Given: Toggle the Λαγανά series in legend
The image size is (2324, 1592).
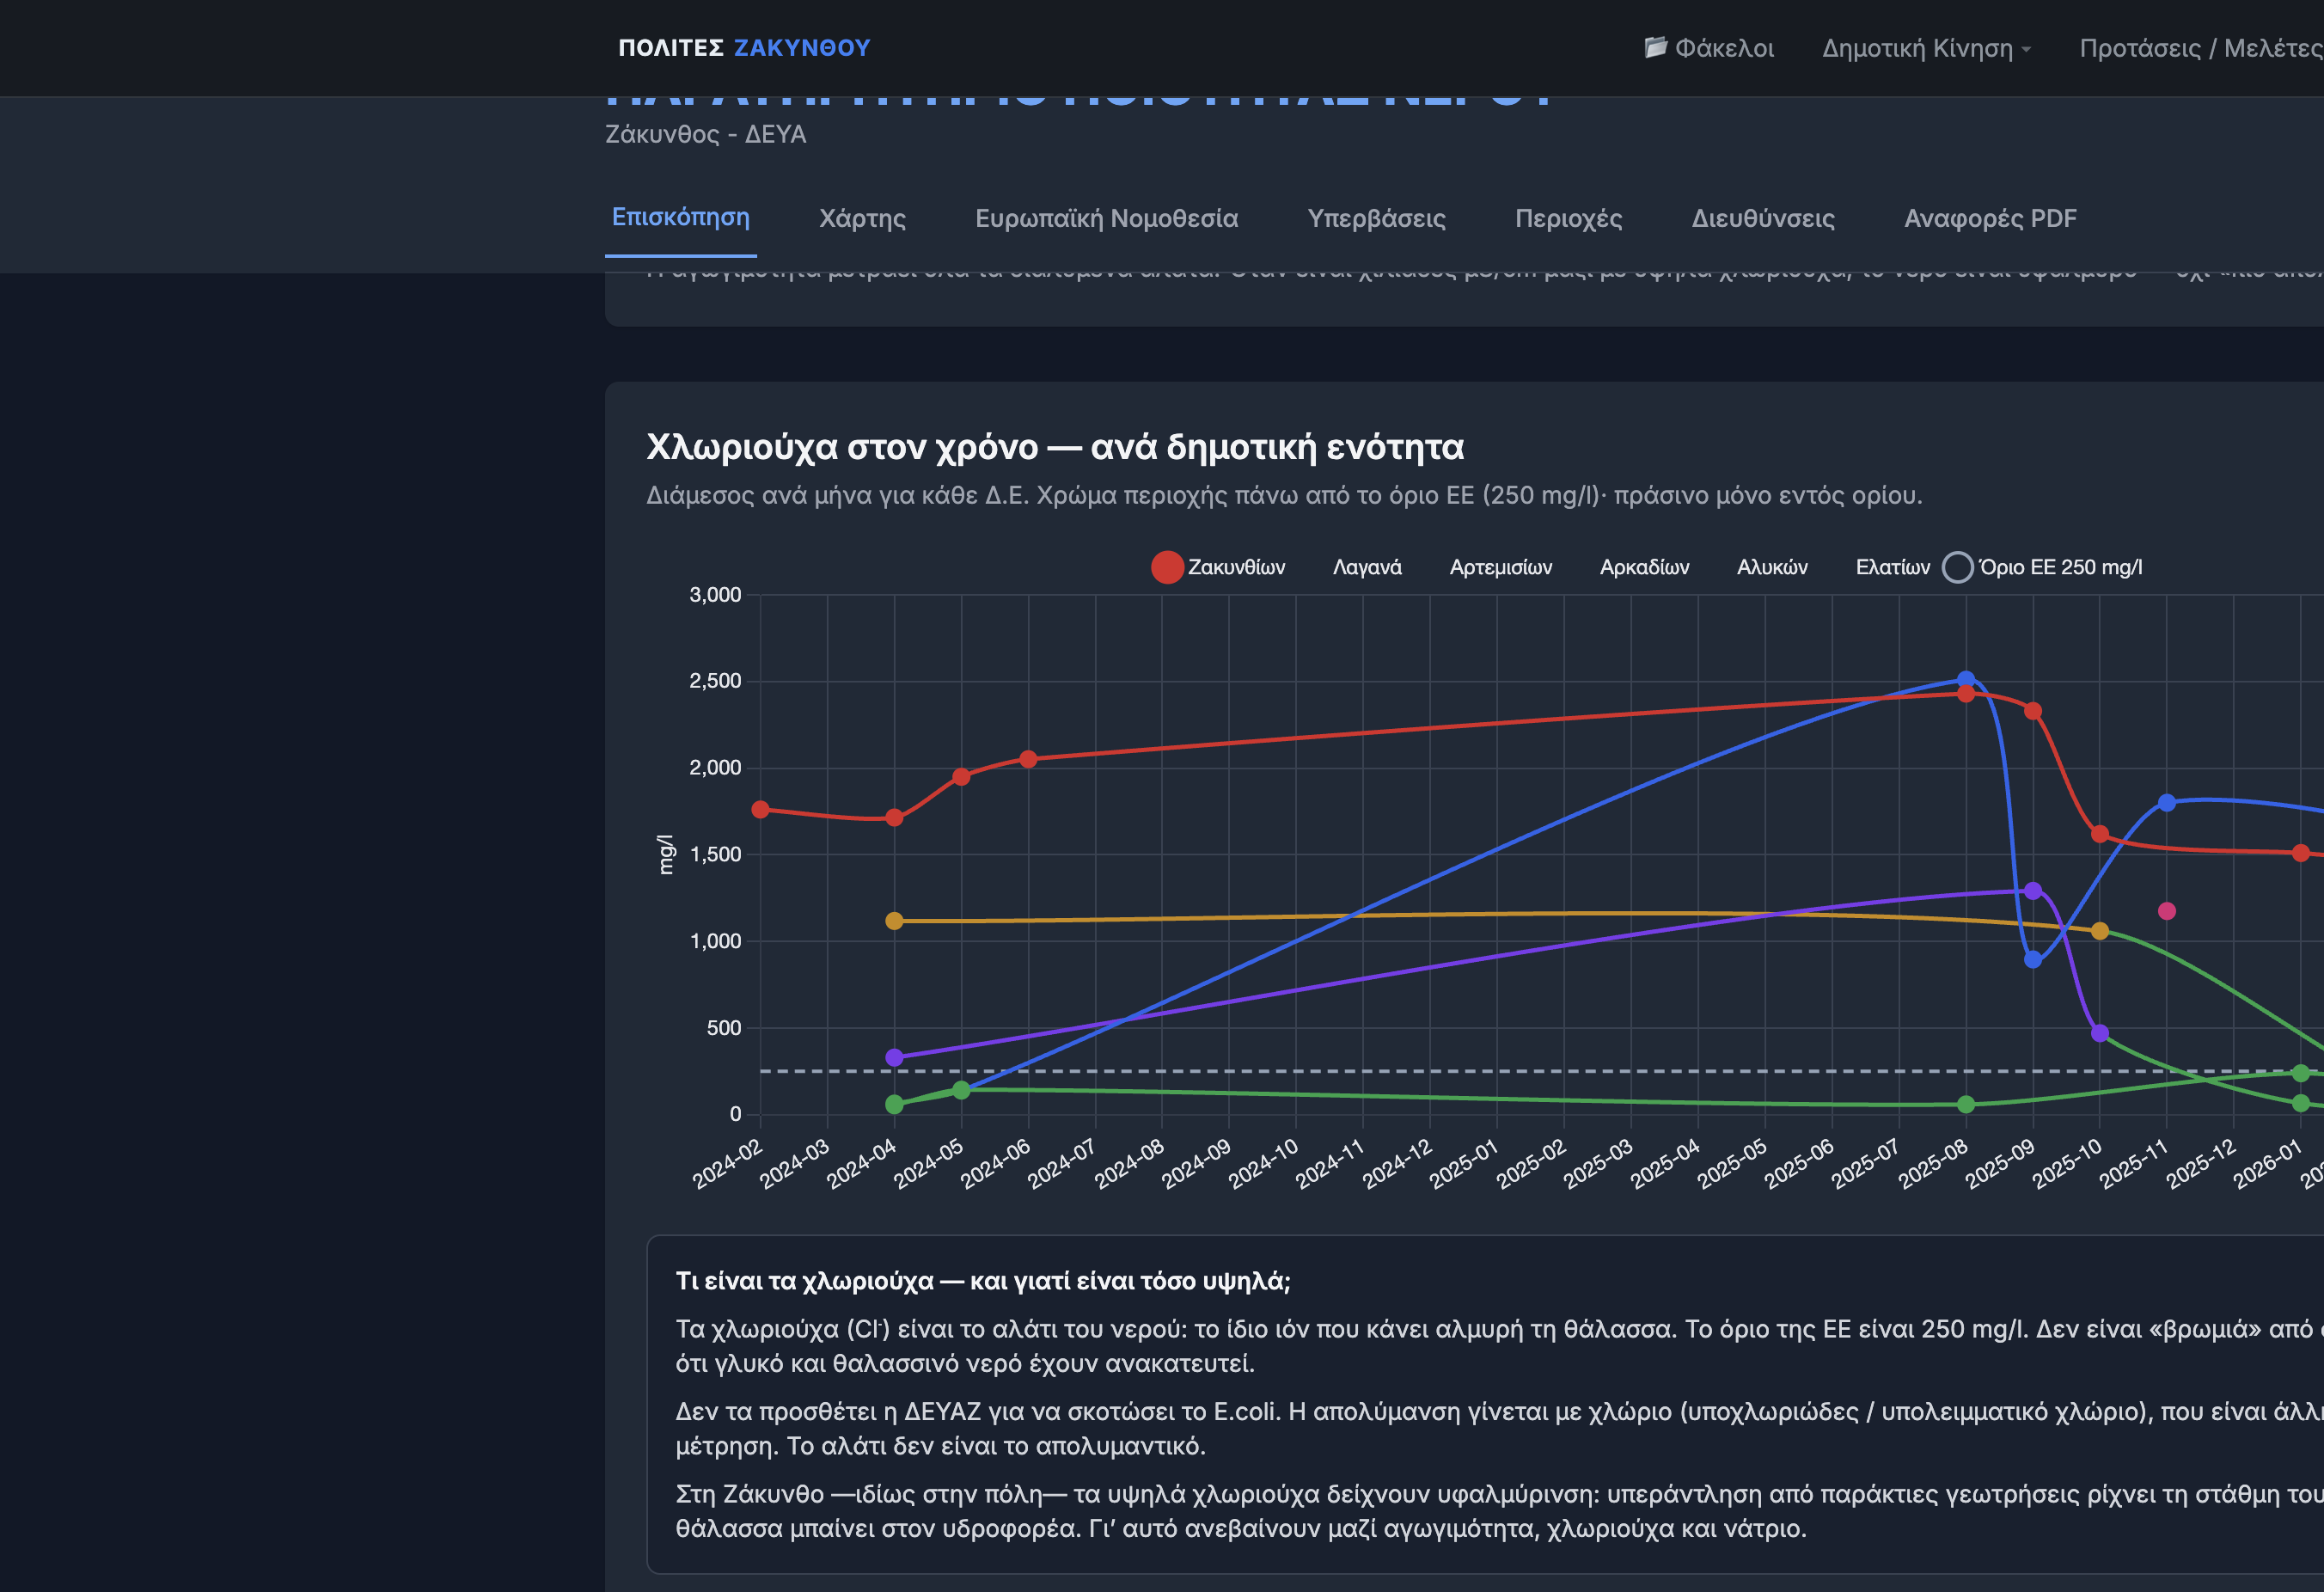Looking at the screenshot, I should [1366, 567].
